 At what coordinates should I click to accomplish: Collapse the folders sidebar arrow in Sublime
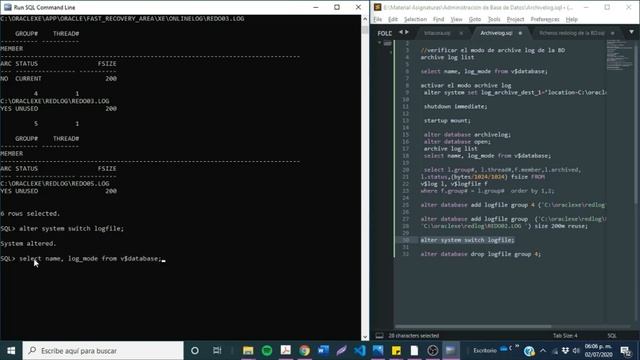(379, 42)
